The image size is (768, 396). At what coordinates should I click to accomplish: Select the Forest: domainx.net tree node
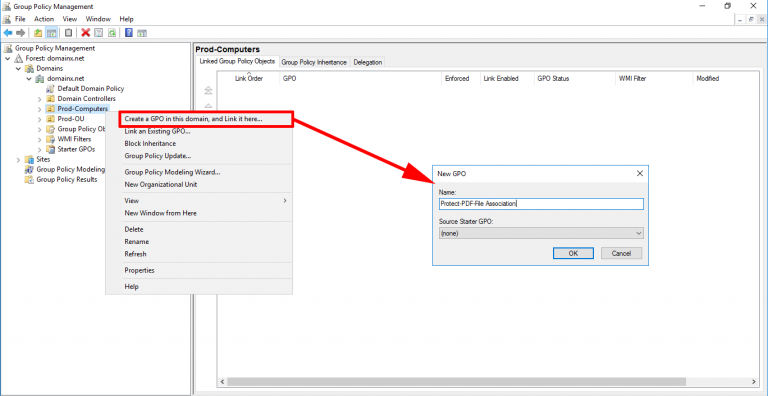[54, 58]
